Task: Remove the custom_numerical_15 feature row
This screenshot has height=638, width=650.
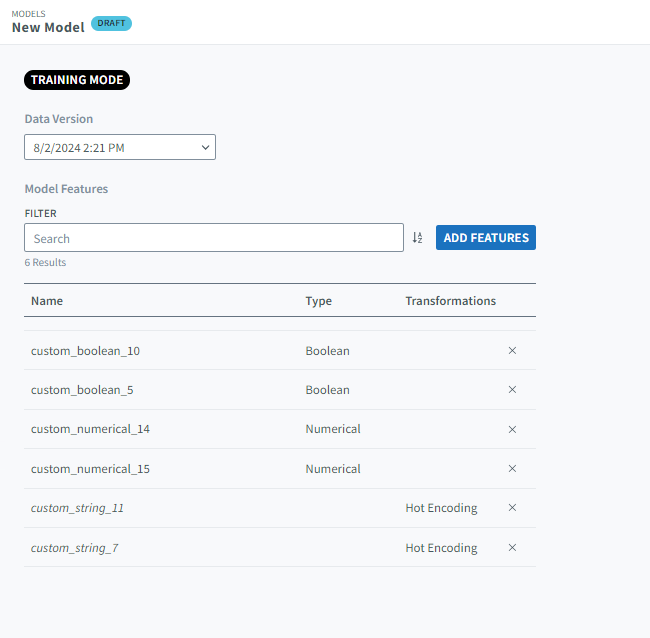Action: (512, 469)
